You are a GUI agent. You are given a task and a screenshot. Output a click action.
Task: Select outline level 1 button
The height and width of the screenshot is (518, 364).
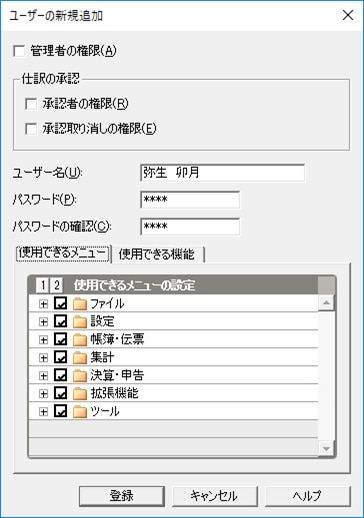[x=42, y=285]
